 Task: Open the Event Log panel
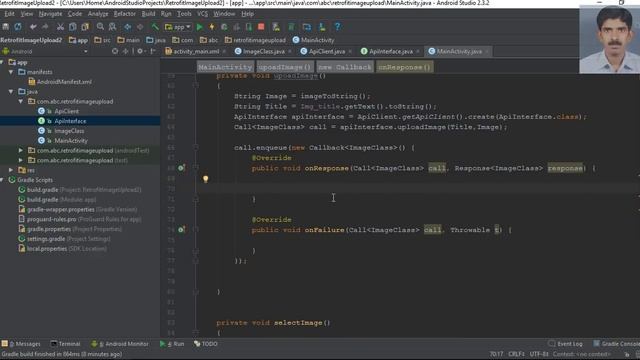565,344
